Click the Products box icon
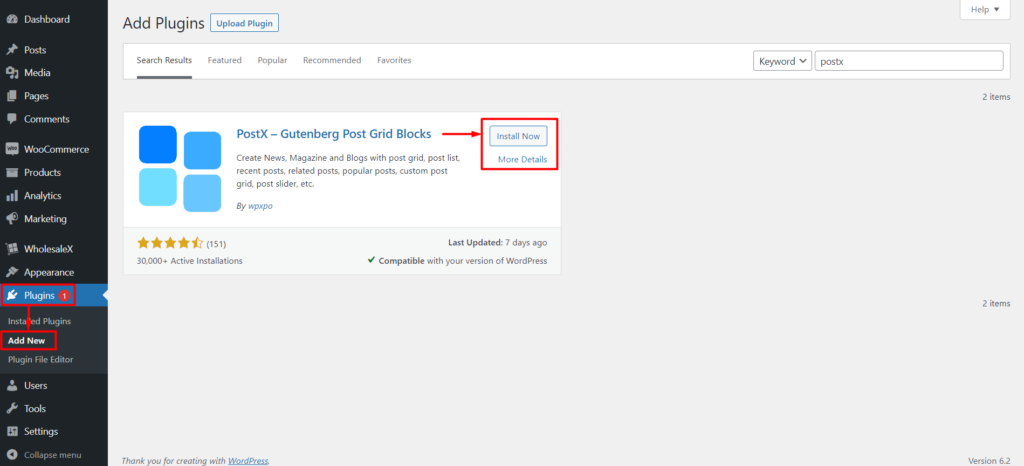Viewport: 1024px width, 466px height. tap(12, 172)
